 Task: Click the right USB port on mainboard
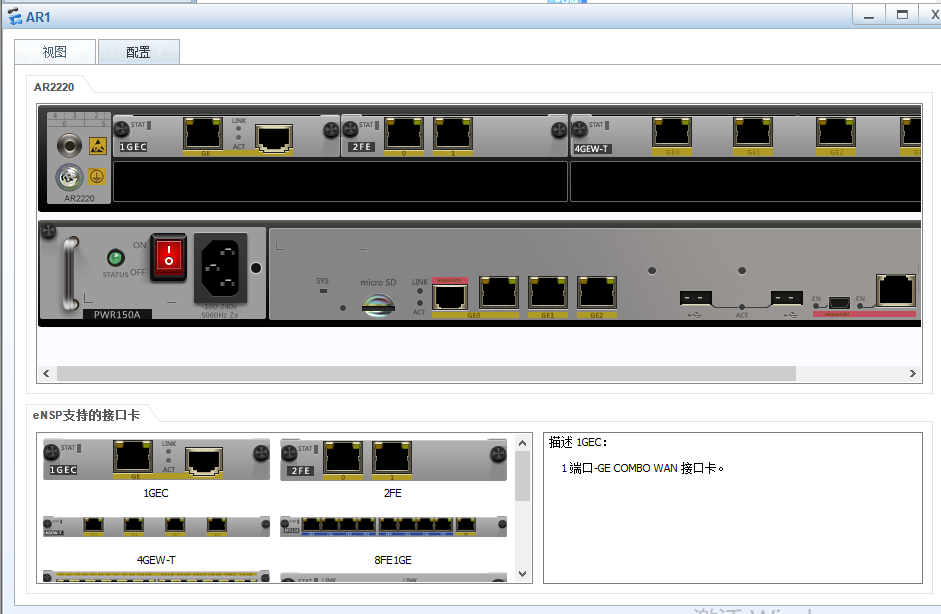tap(787, 298)
